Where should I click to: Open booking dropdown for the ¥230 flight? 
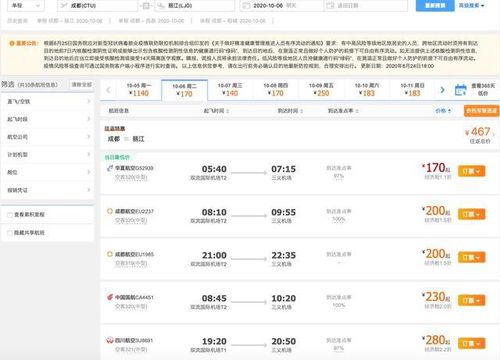click(471, 300)
